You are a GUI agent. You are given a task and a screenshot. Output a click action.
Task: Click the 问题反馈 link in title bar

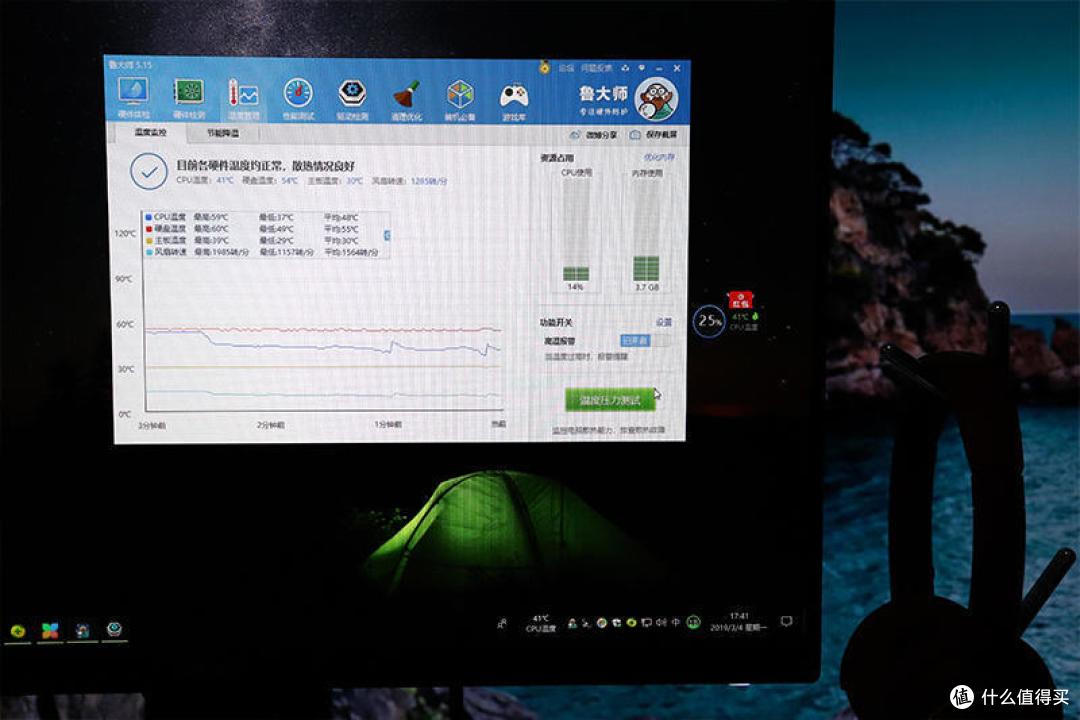click(x=596, y=68)
